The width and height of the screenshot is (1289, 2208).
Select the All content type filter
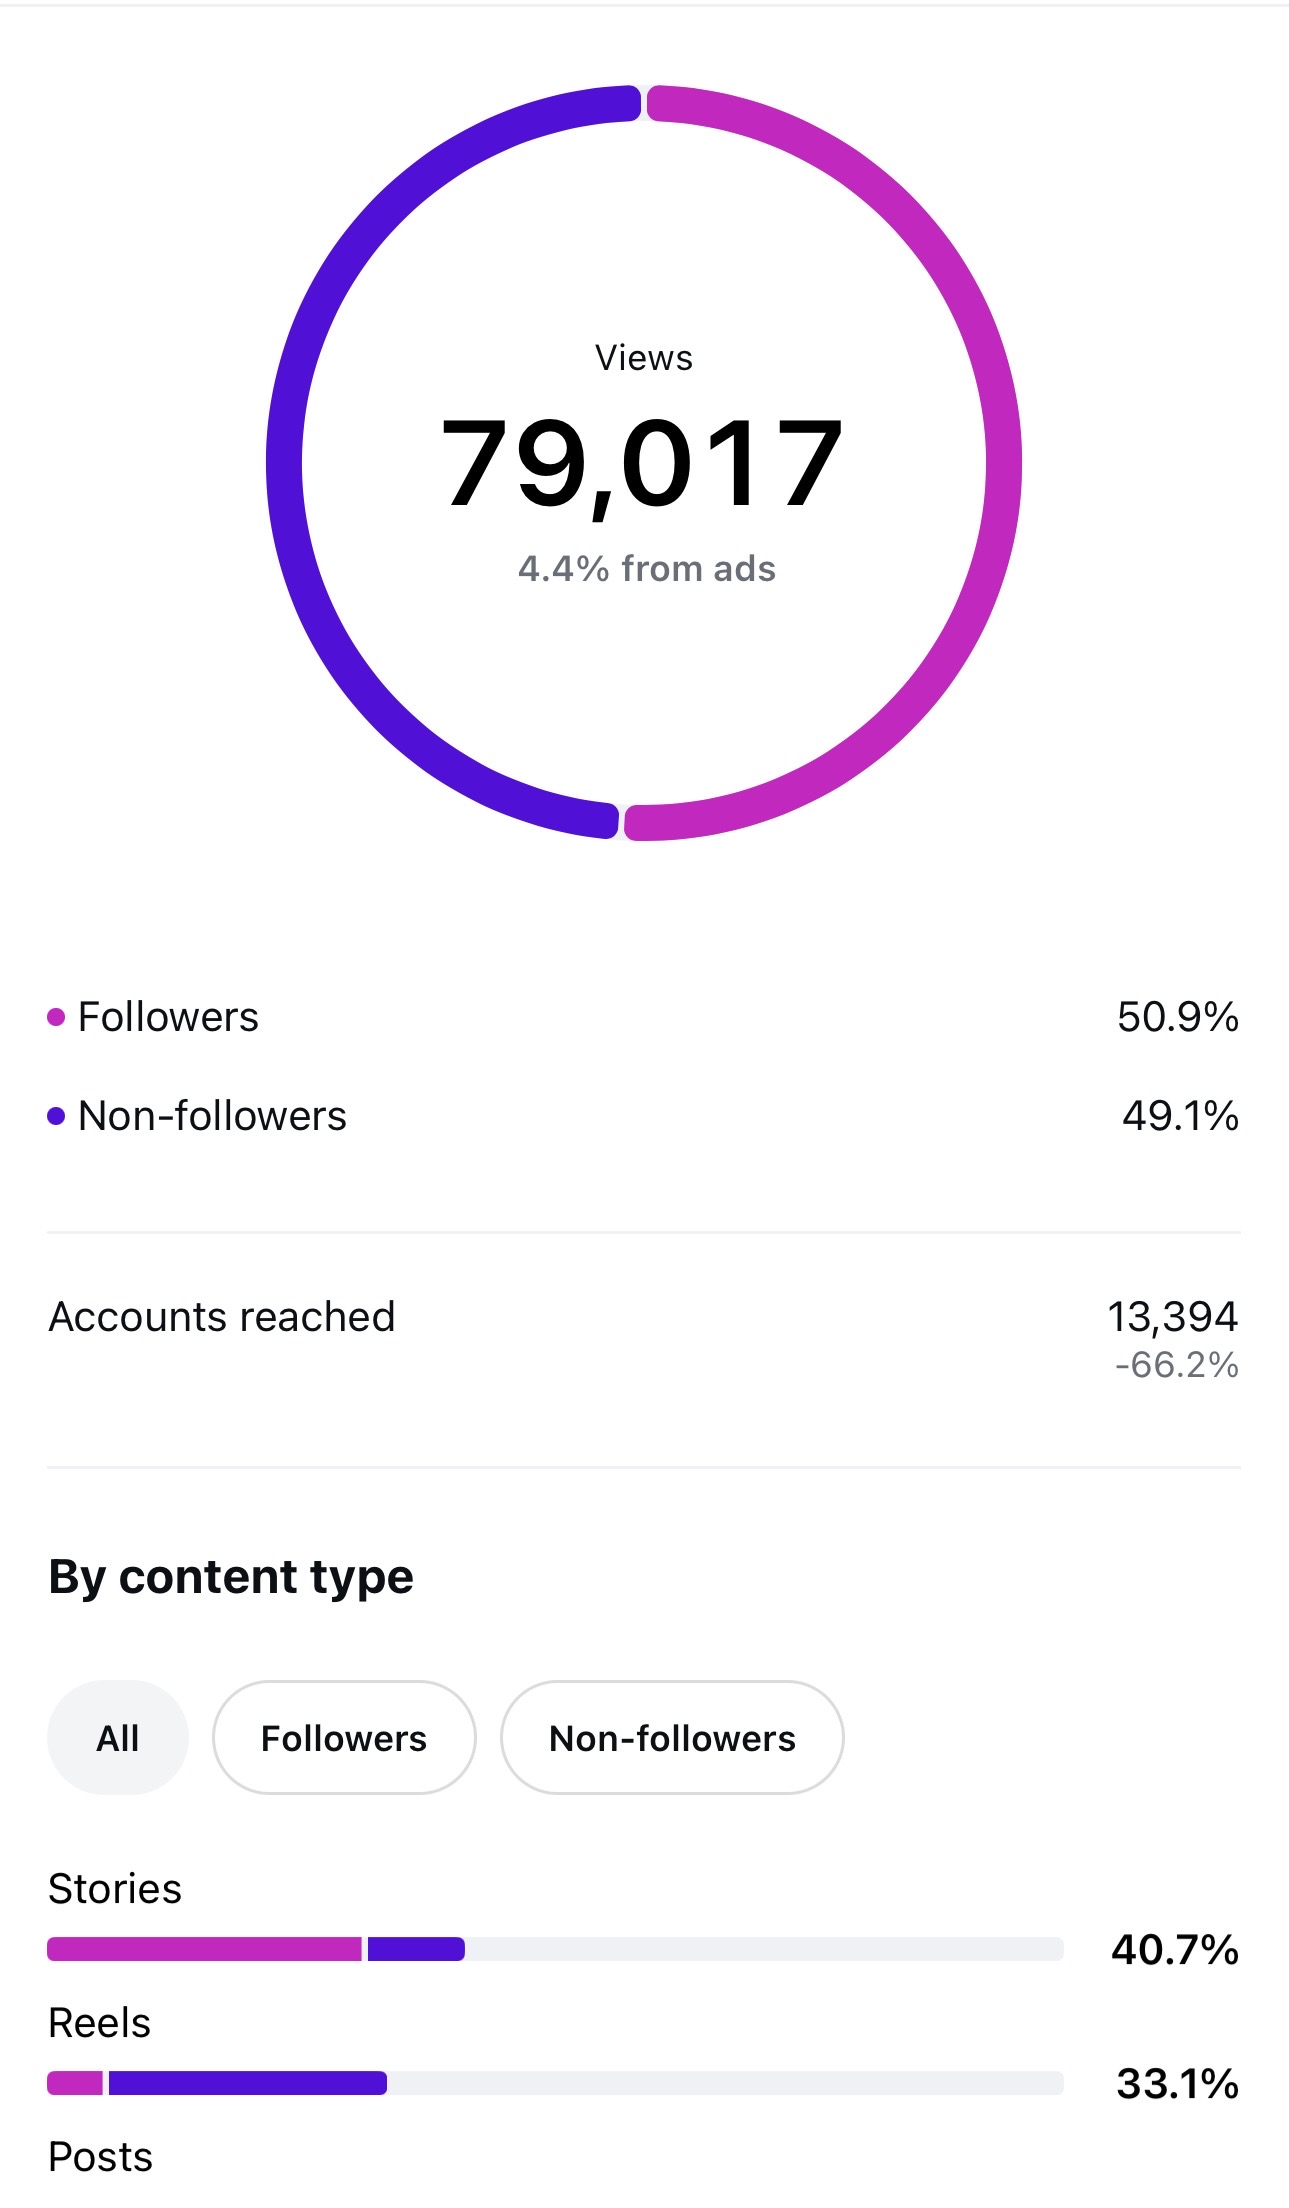(118, 1738)
